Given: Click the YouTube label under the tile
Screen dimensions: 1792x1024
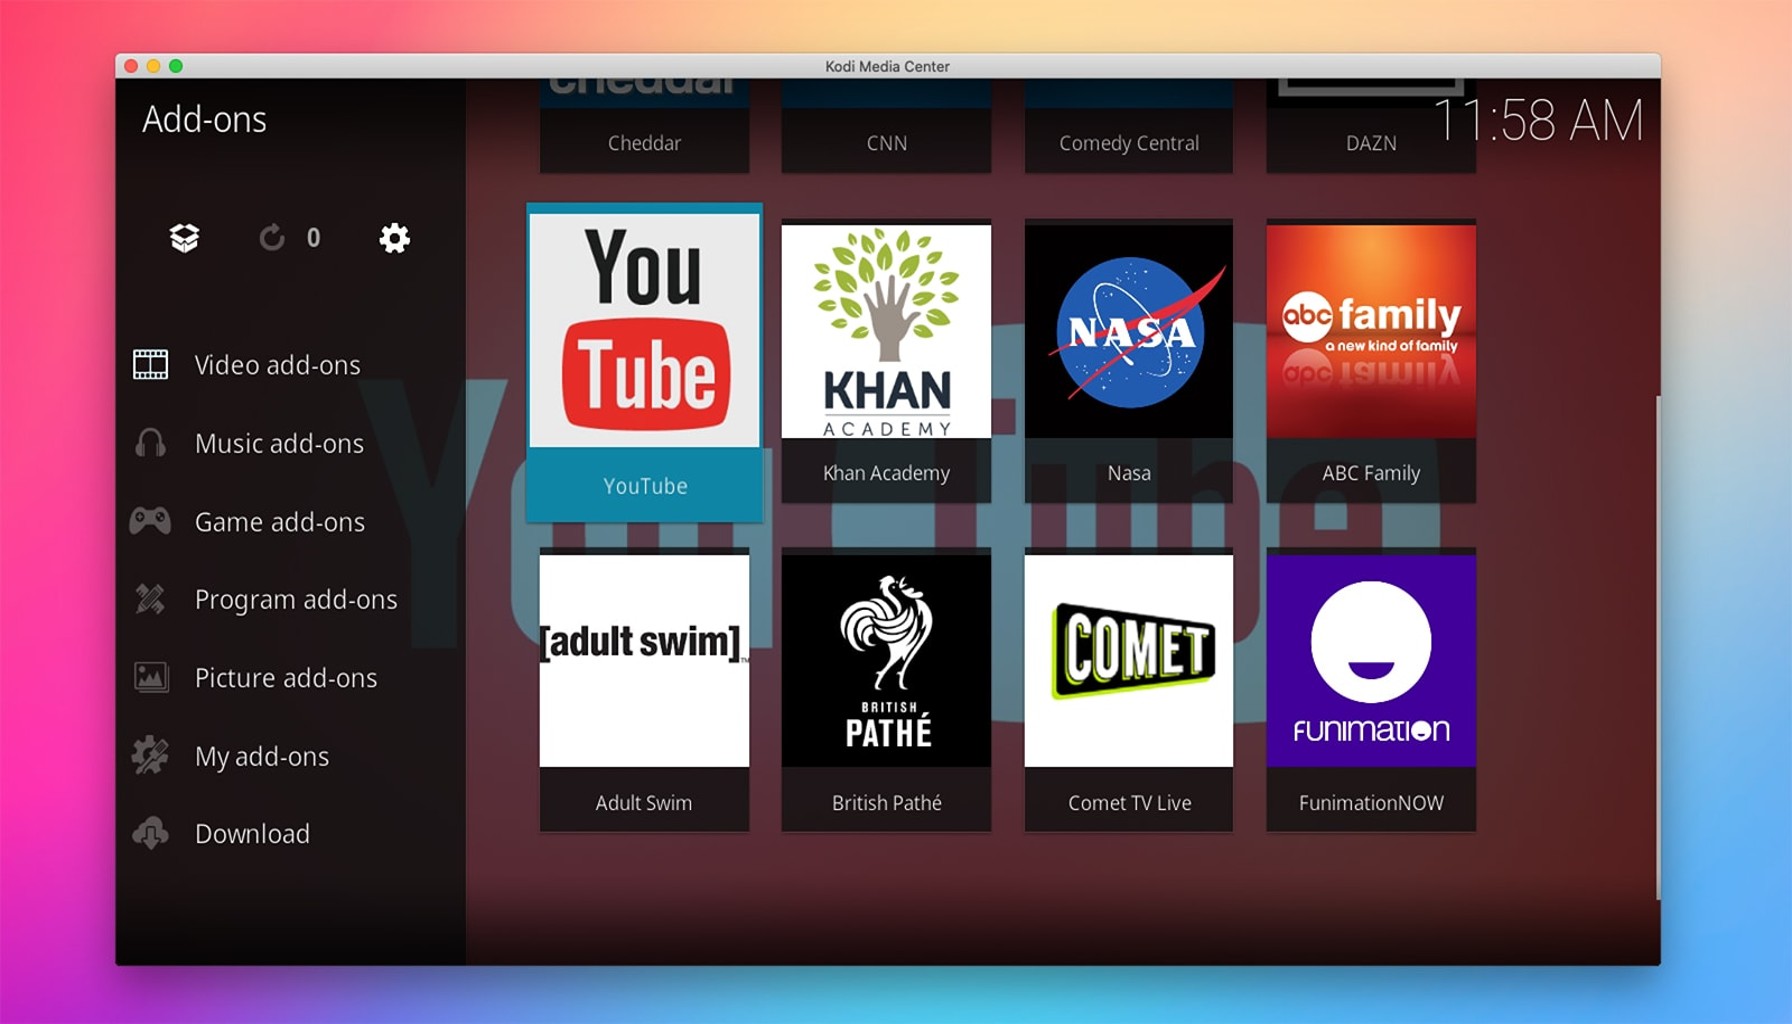Looking at the screenshot, I should 645,486.
